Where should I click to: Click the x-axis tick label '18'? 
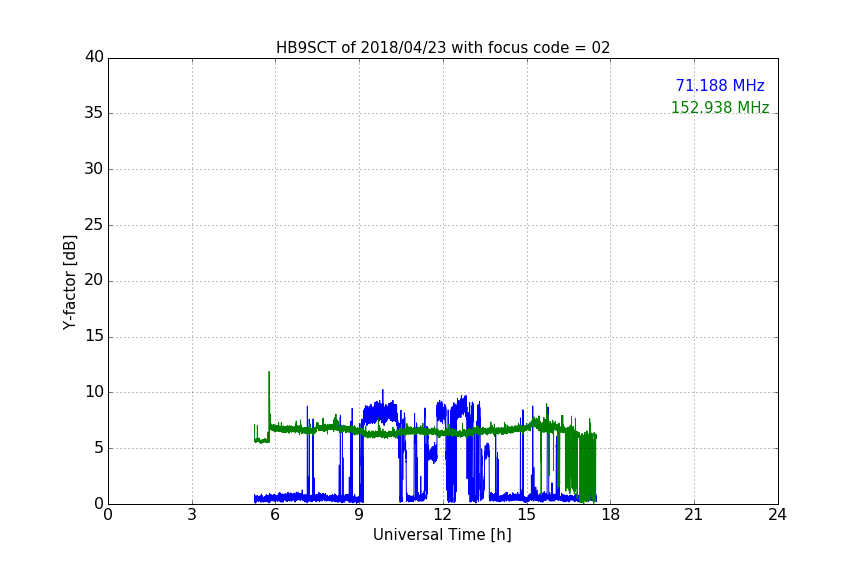pos(610,515)
